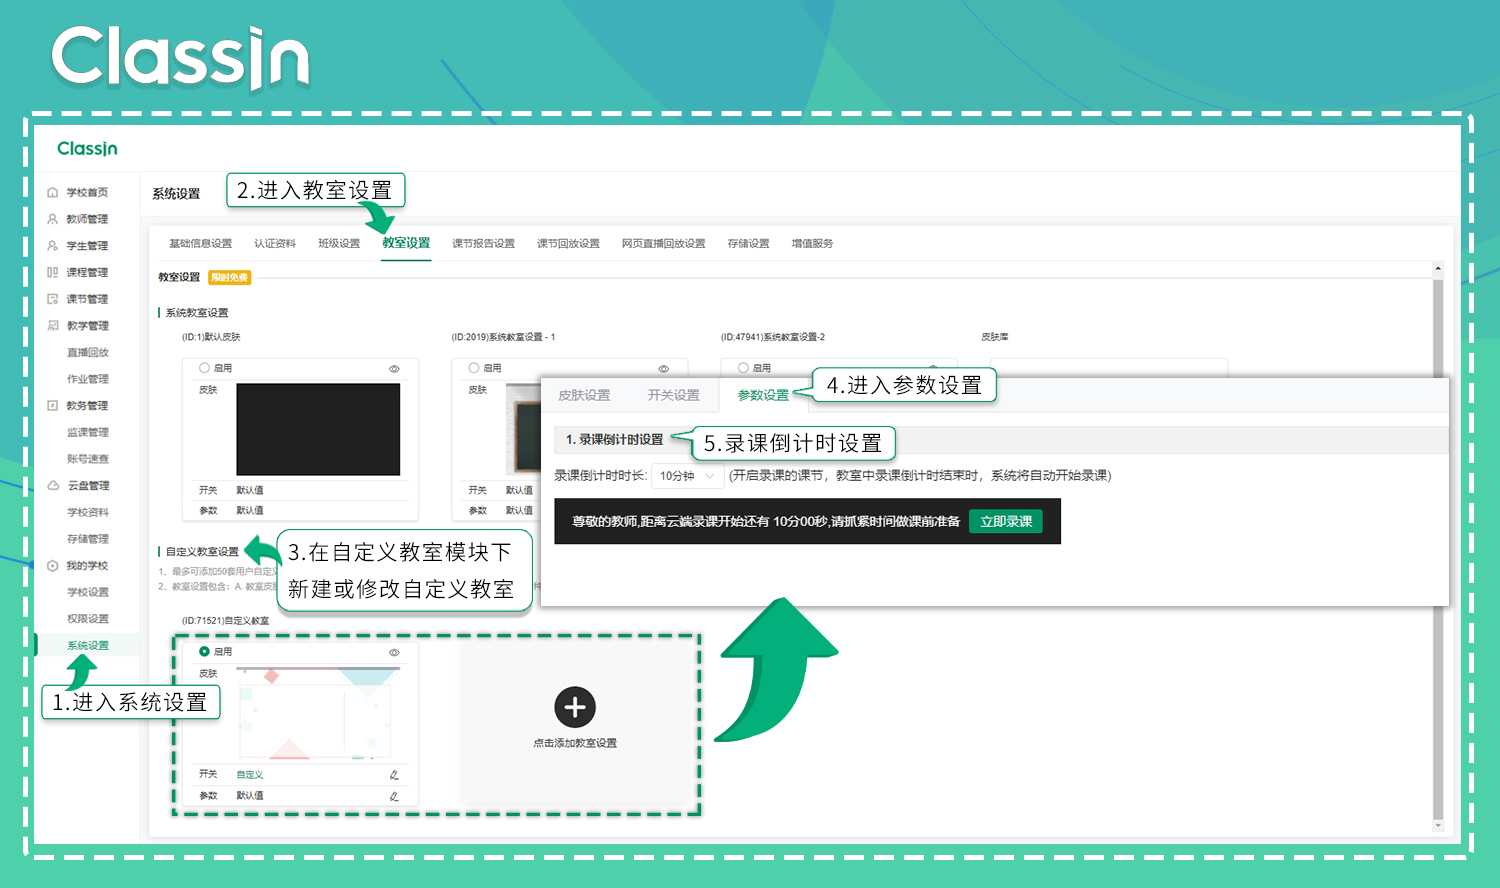Click the 系统设置 page title
This screenshot has width=1500, height=888.
176,194
